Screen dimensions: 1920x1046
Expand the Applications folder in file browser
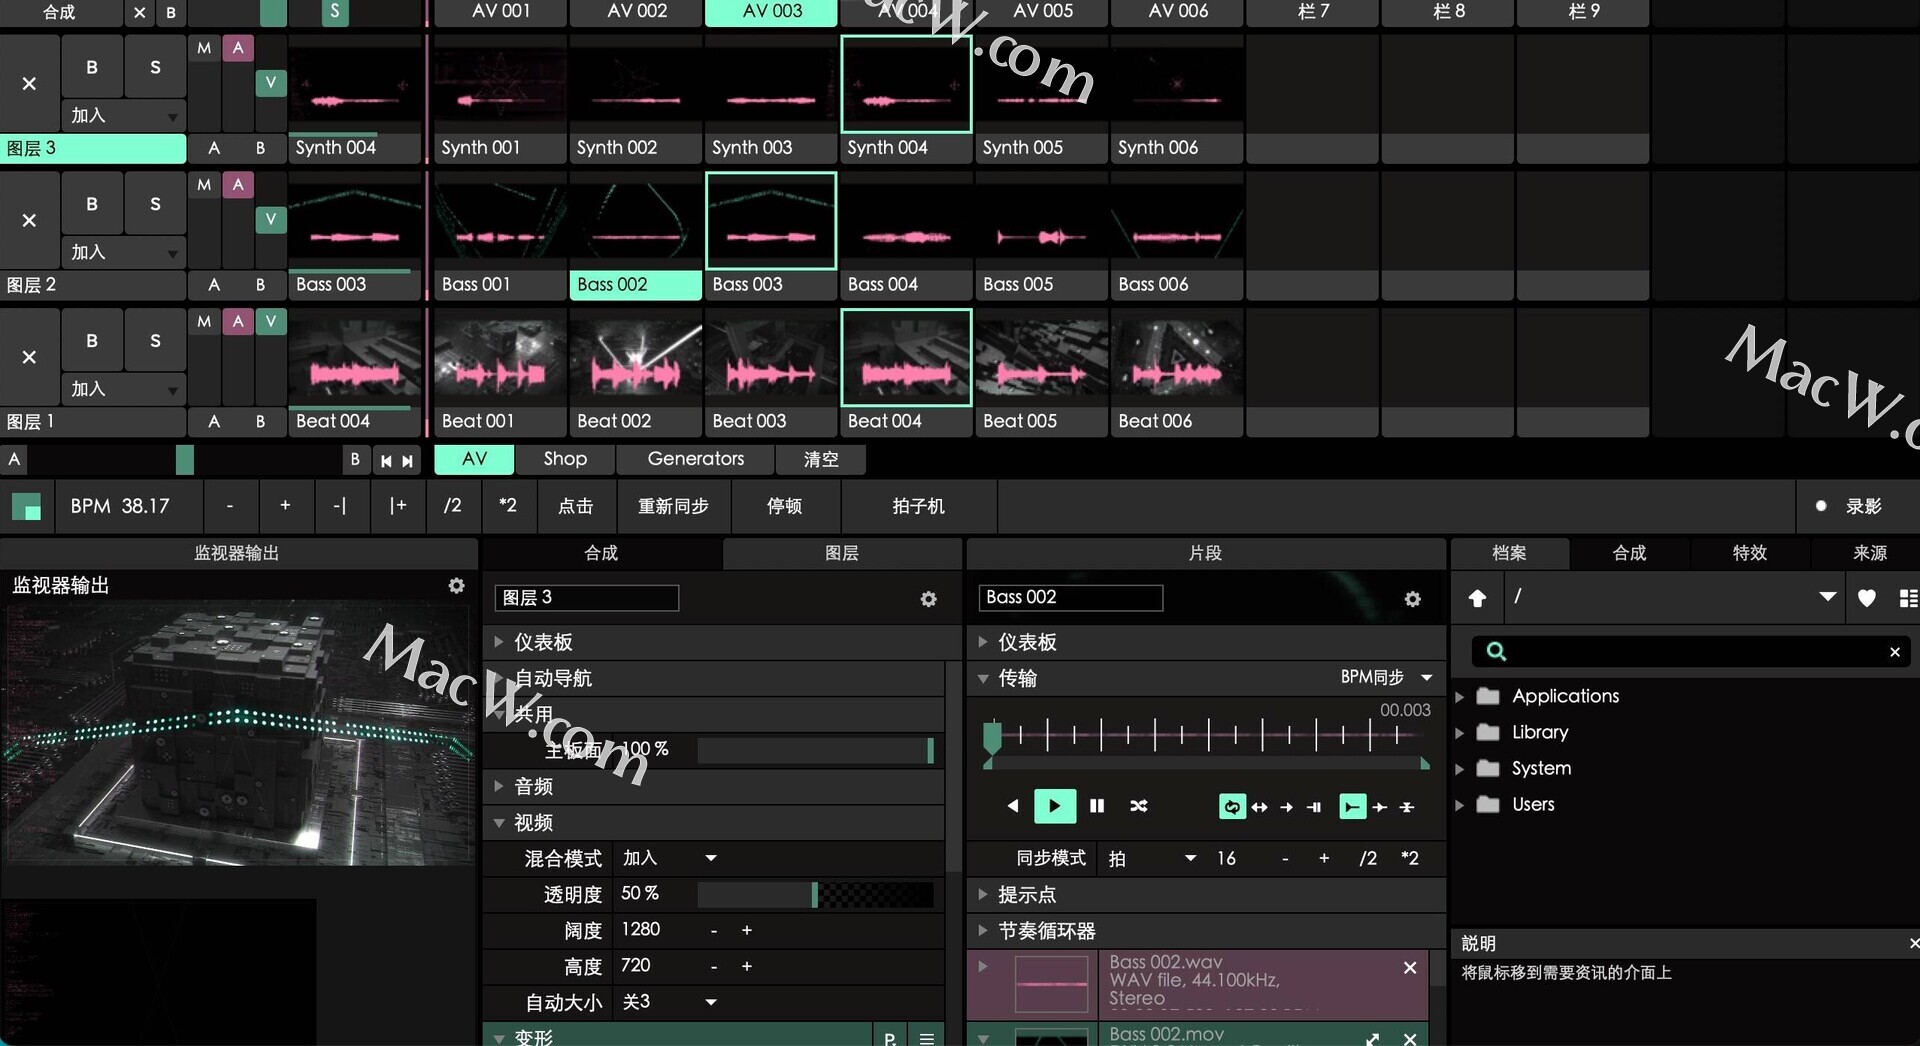pyautogui.click(x=1459, y=696)
